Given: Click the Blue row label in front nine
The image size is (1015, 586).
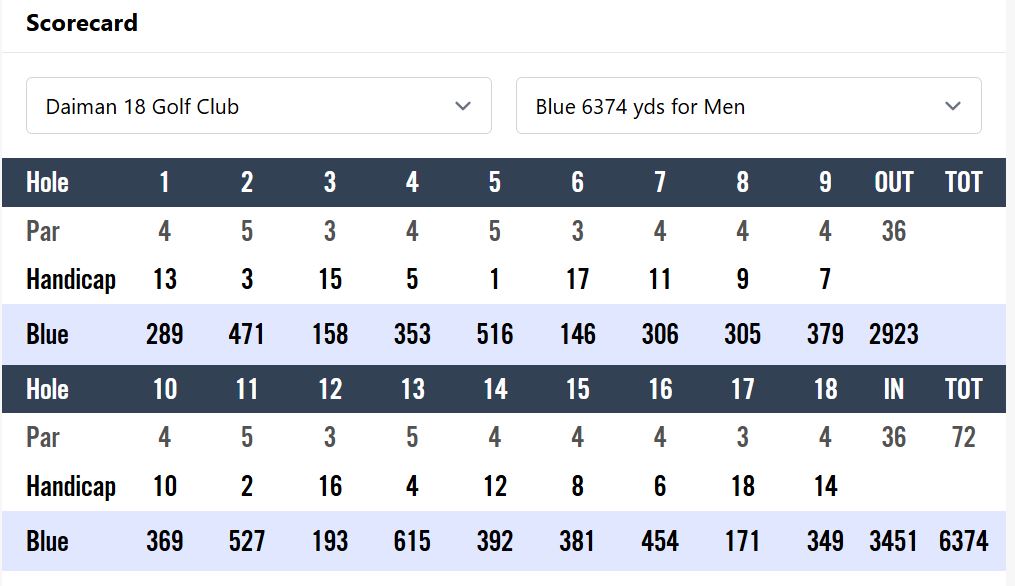Looking at the screenshot, I should pyautogui.click(x=47, y=334).
